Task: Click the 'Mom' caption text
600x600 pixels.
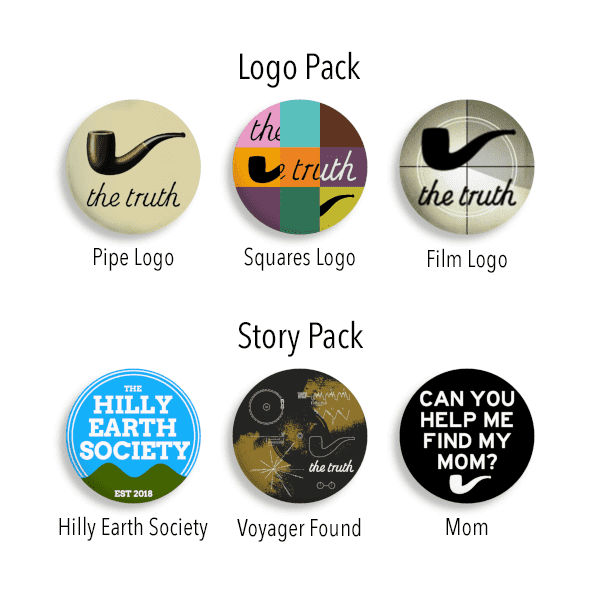Action: [467, 527]
